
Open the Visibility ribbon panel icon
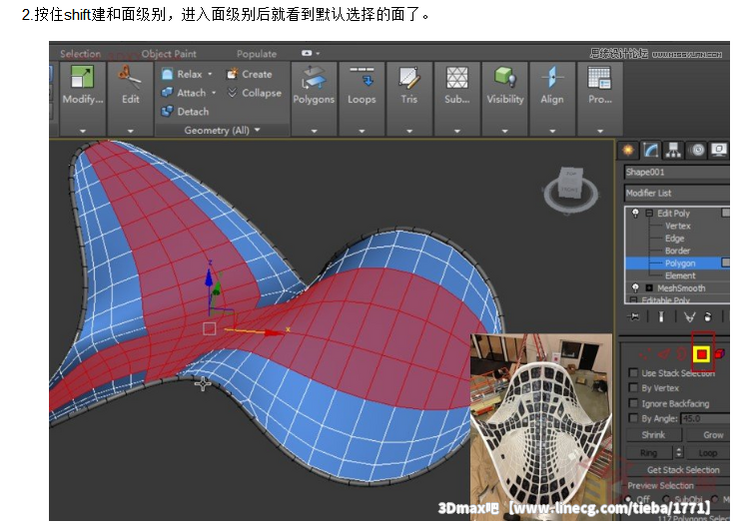pyautogui.click(x=505, y=77)
